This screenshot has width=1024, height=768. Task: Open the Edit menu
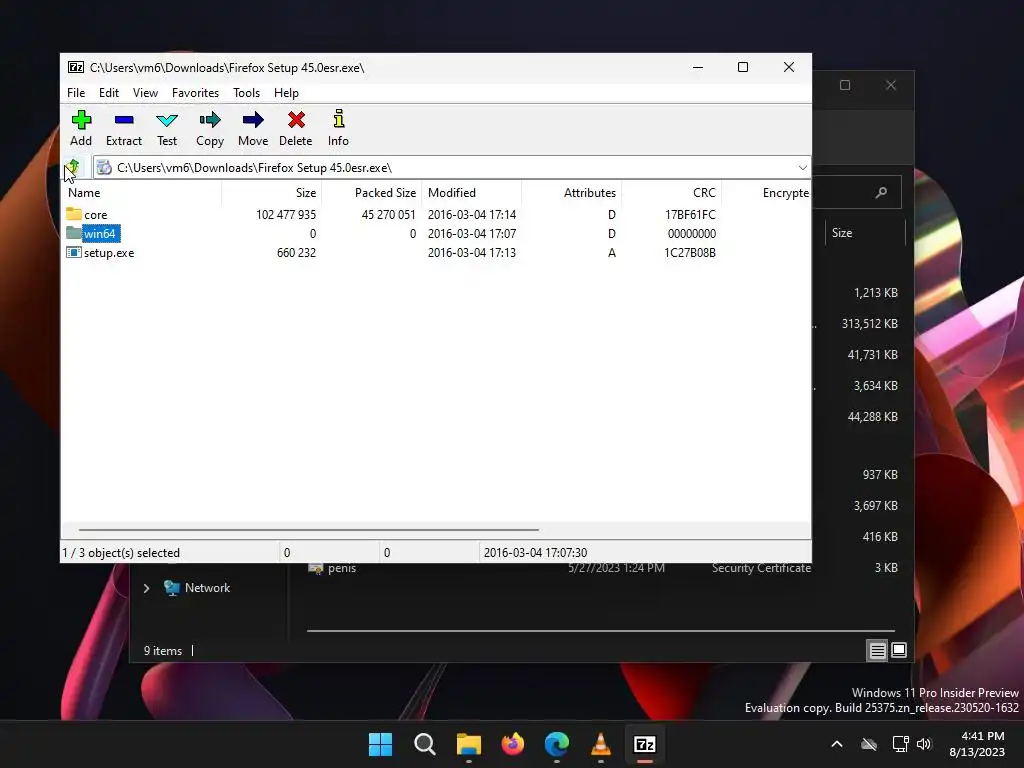pyautogui.click(x=108, y=93)
